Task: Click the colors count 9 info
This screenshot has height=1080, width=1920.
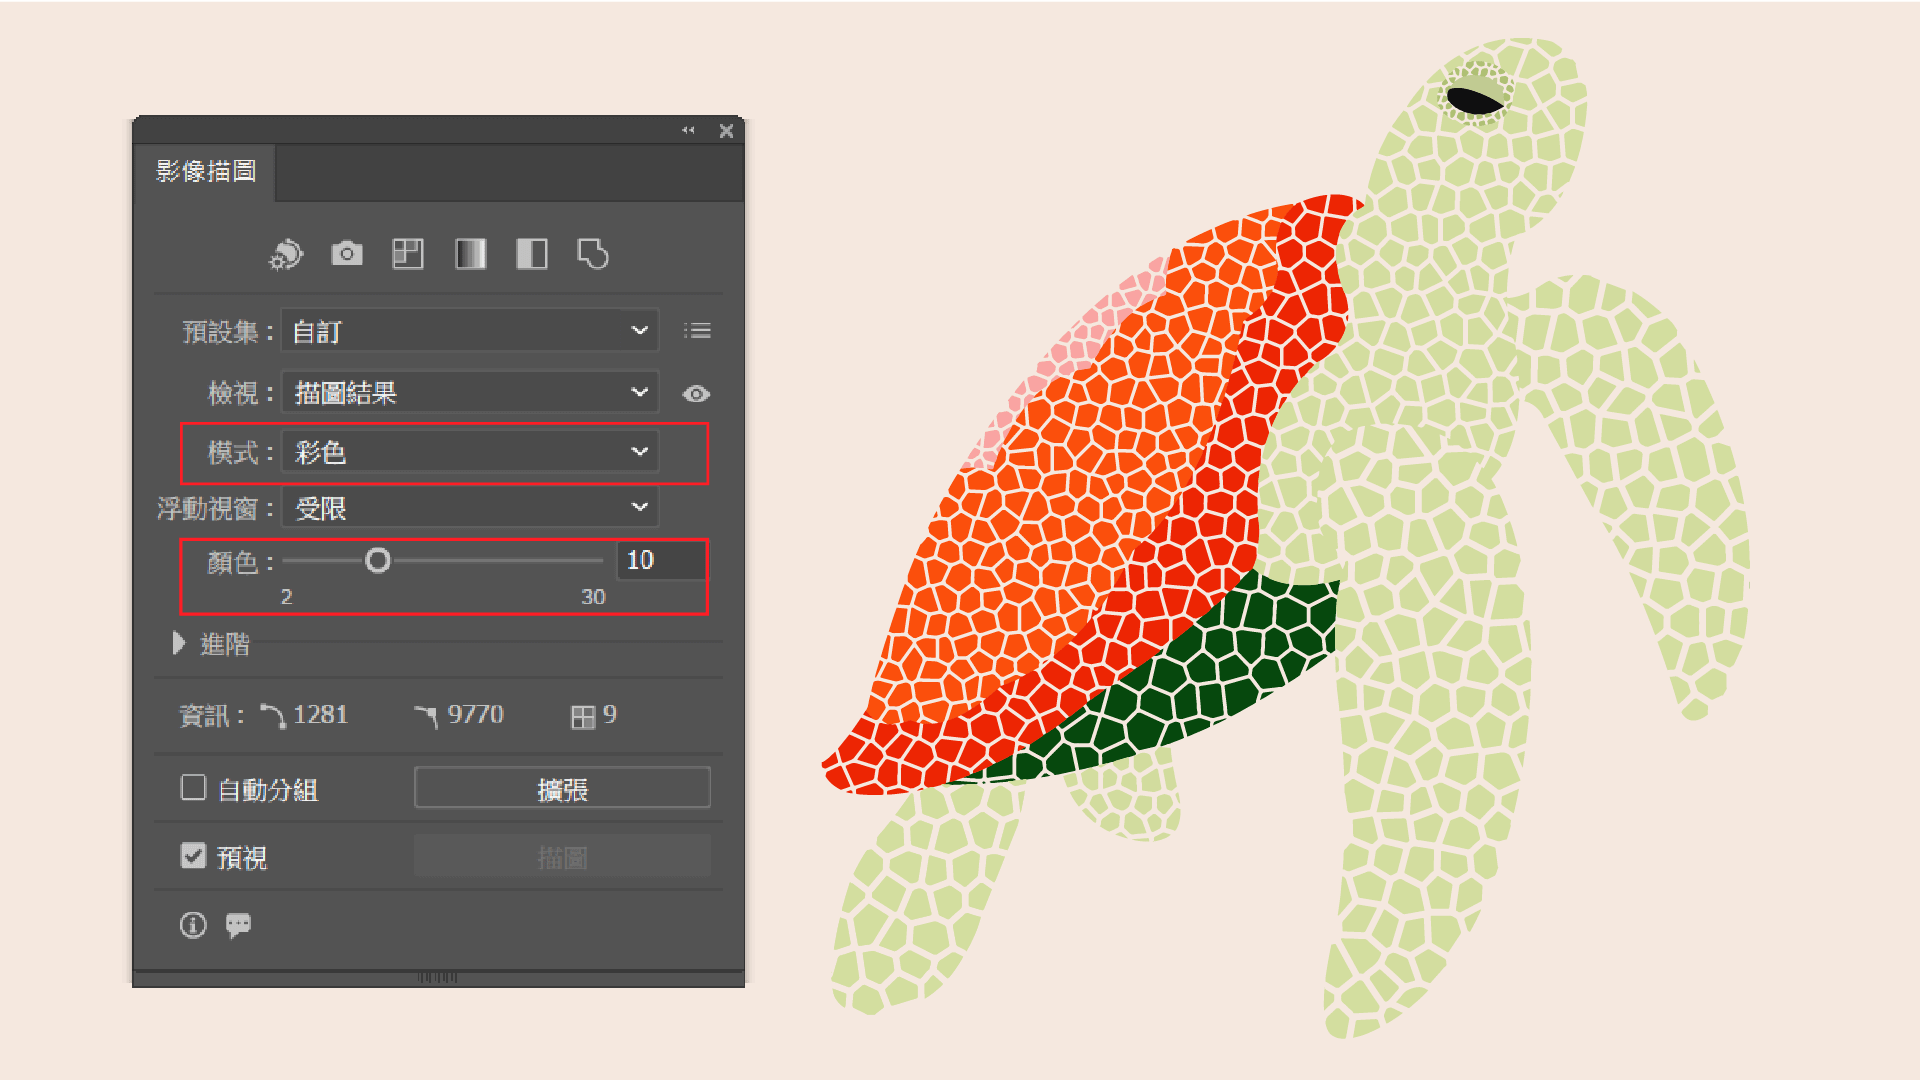Action: 594,716
